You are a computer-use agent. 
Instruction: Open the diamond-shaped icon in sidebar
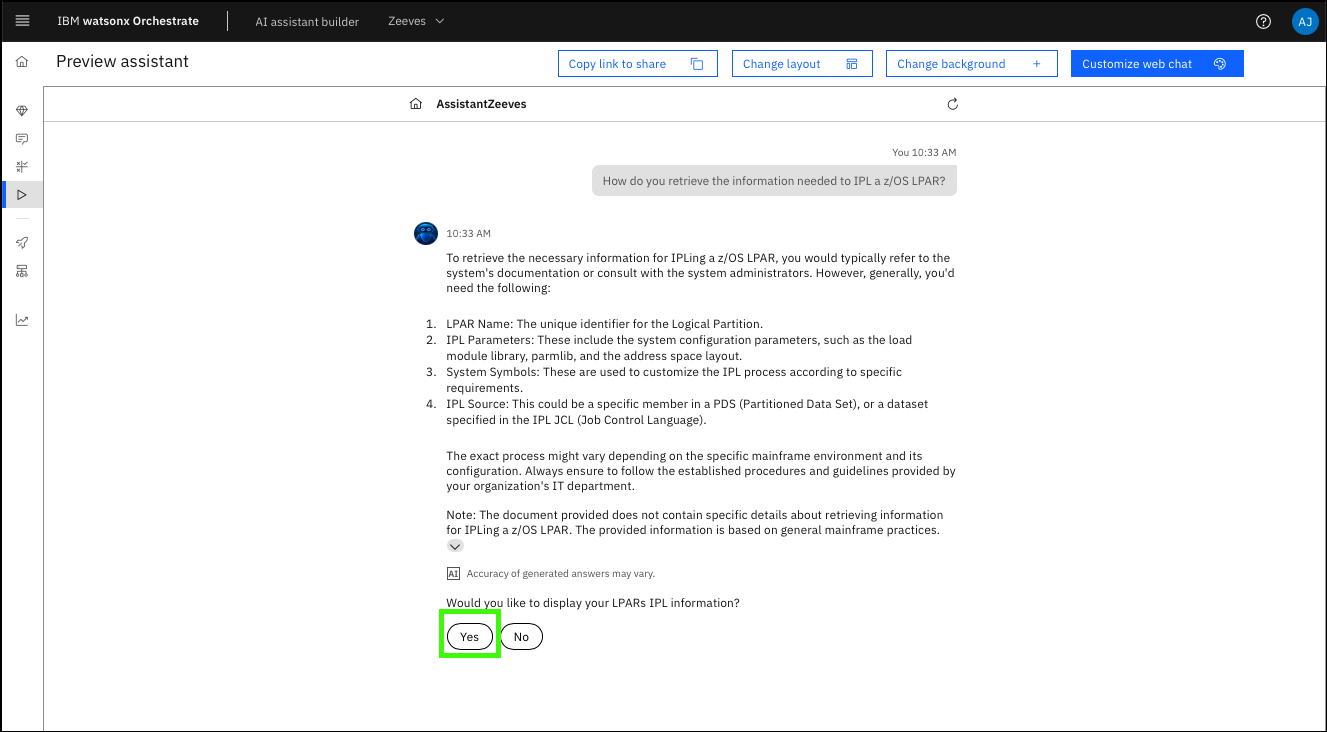pyautogui.click(x=22, y=111)
